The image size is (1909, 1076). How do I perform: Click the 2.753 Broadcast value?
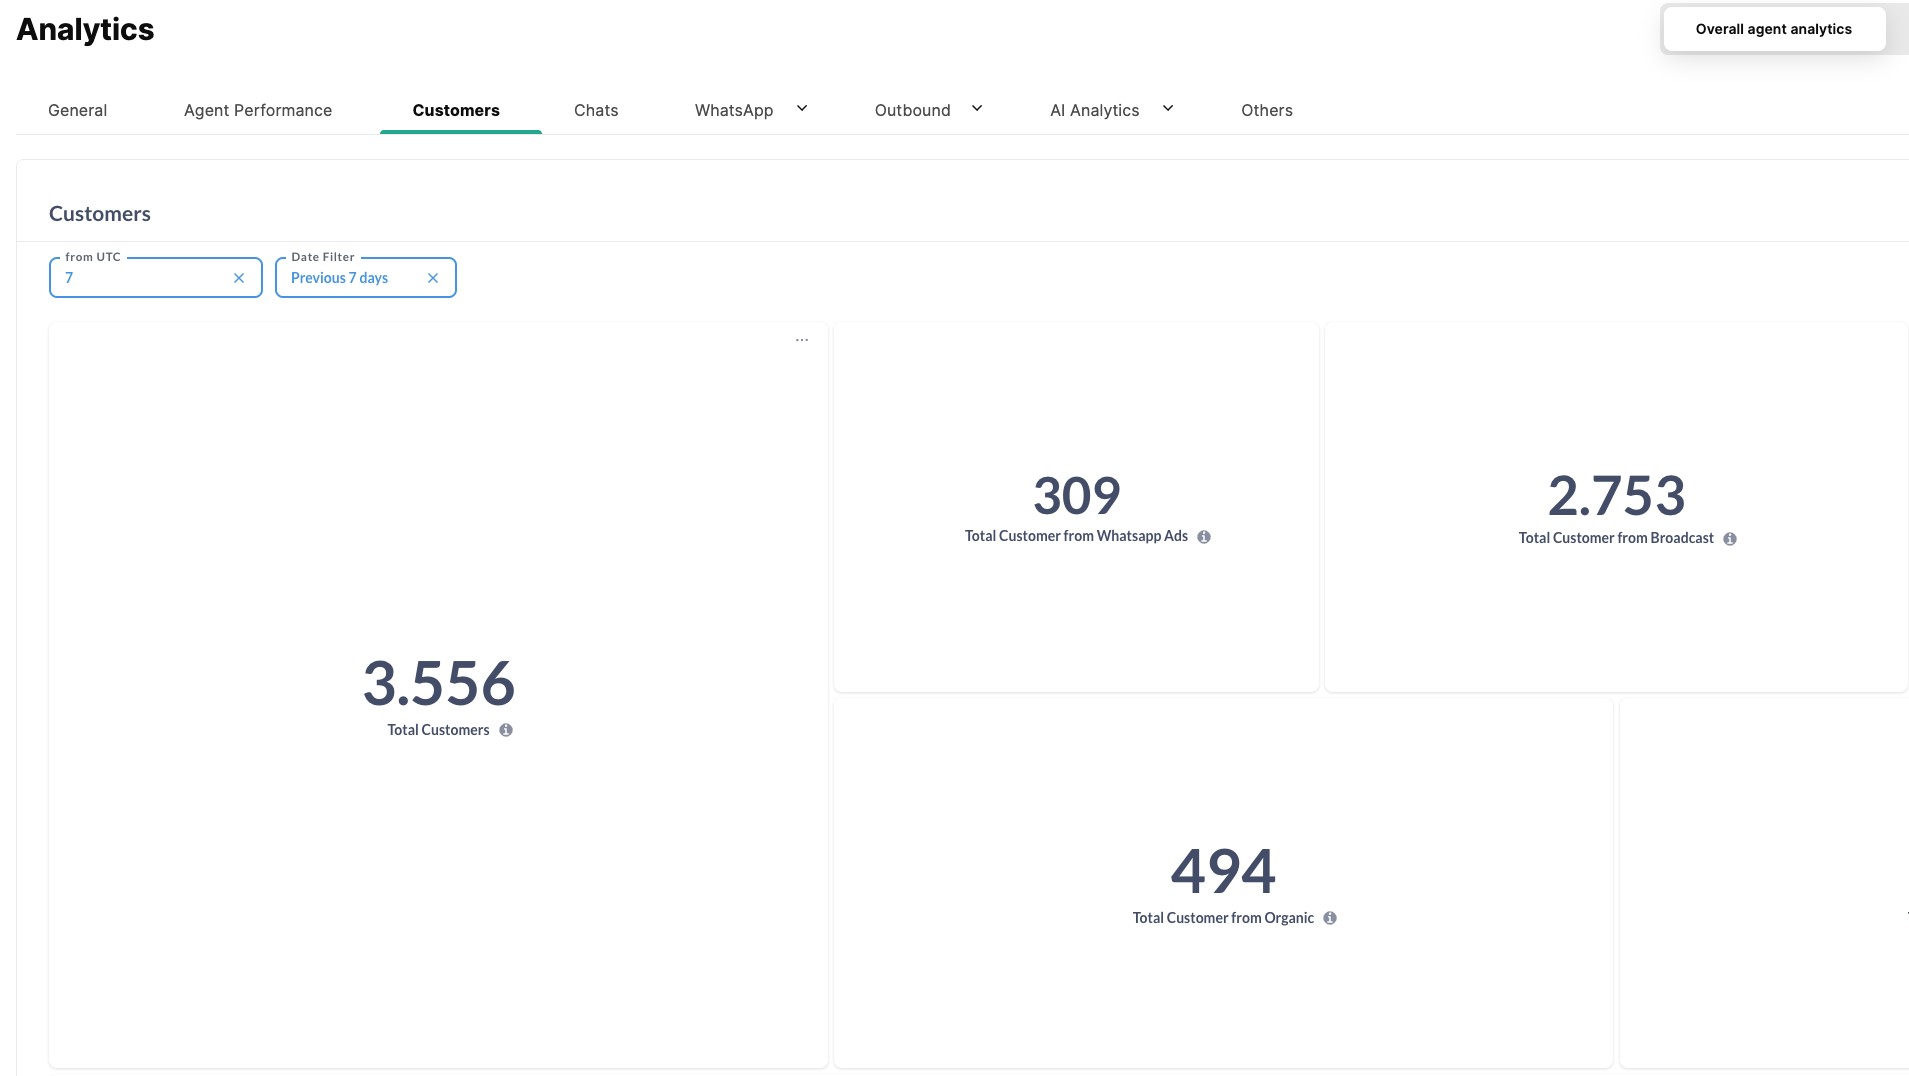1617,495
